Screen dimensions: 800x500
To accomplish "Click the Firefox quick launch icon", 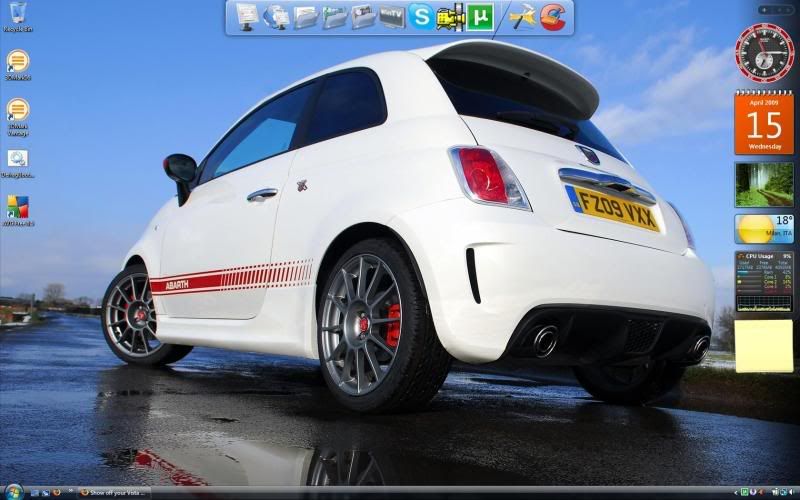I will [x=57, y=492].
